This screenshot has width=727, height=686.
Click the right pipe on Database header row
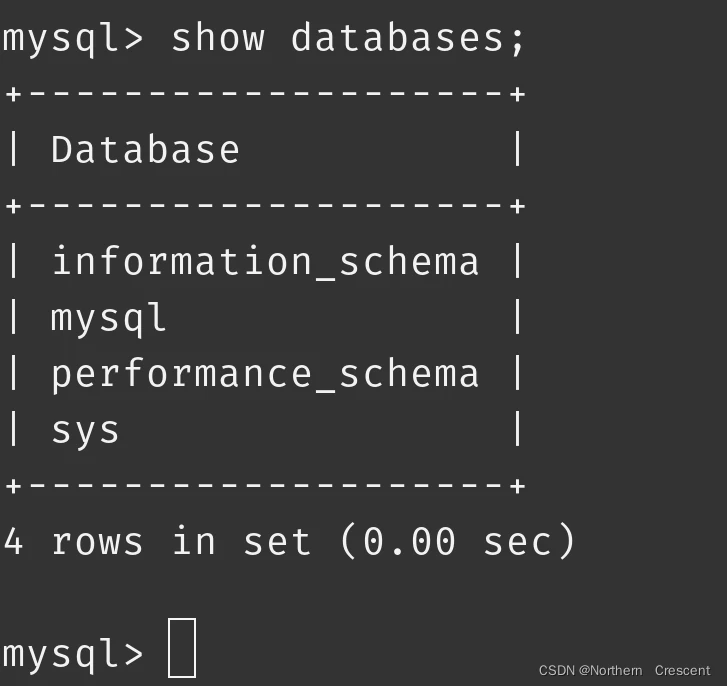518,148
